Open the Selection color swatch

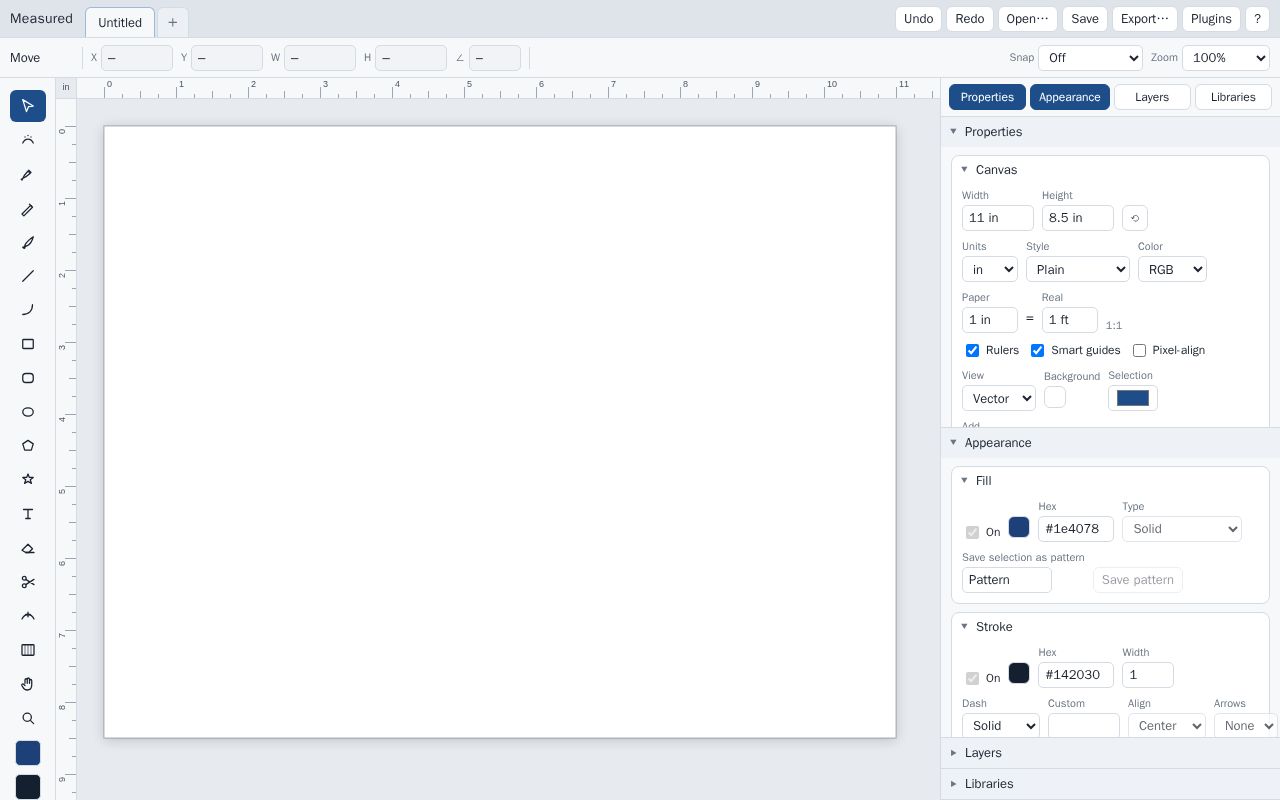pos(1133,398)
